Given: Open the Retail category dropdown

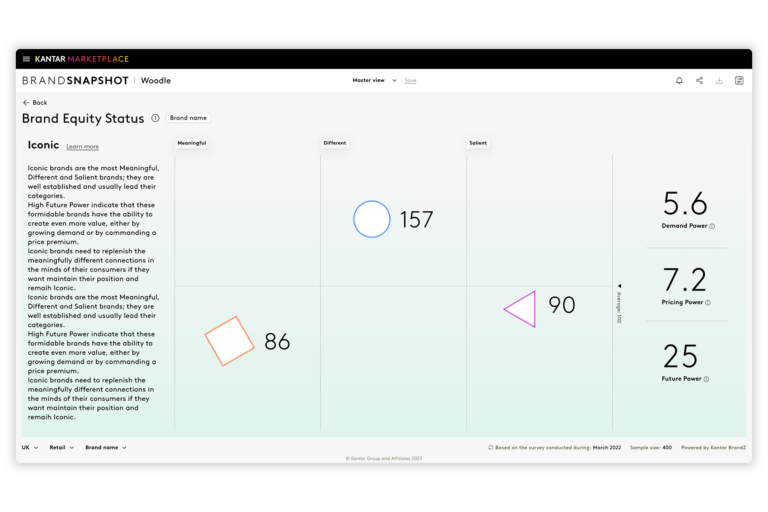Looking at the screenshot, I should click(x=62, y=448).
